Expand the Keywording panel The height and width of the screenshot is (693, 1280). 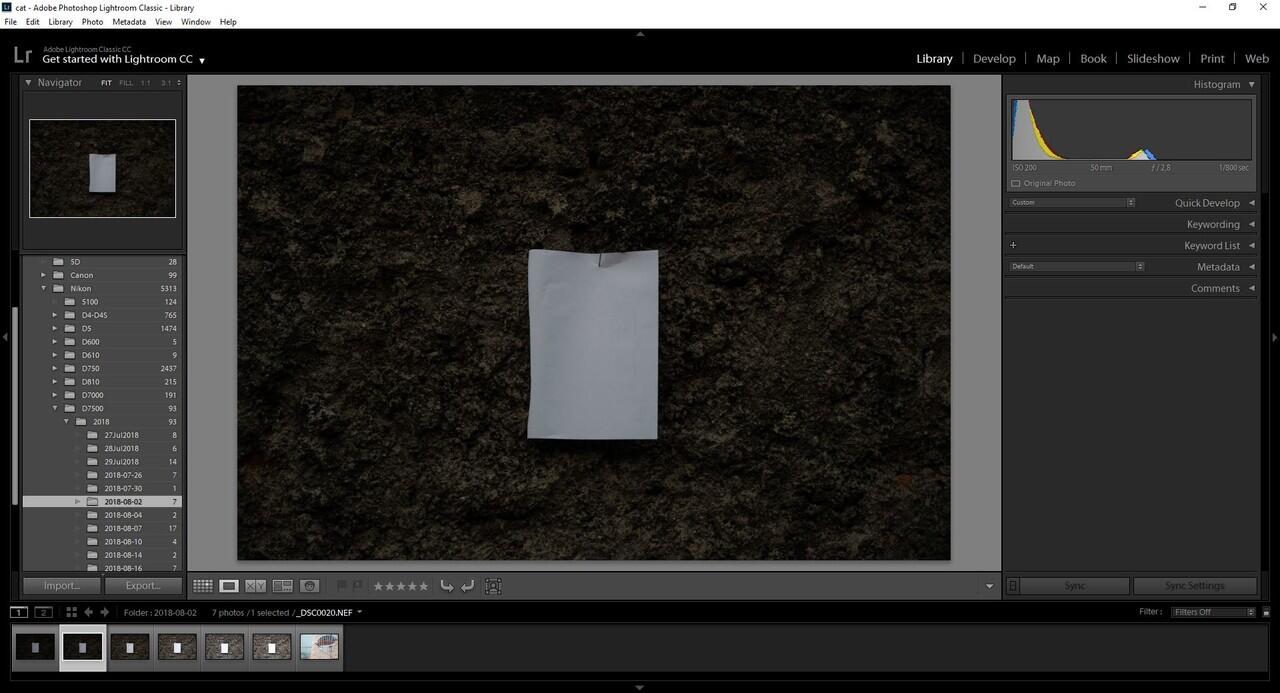tap(1251, 224)
